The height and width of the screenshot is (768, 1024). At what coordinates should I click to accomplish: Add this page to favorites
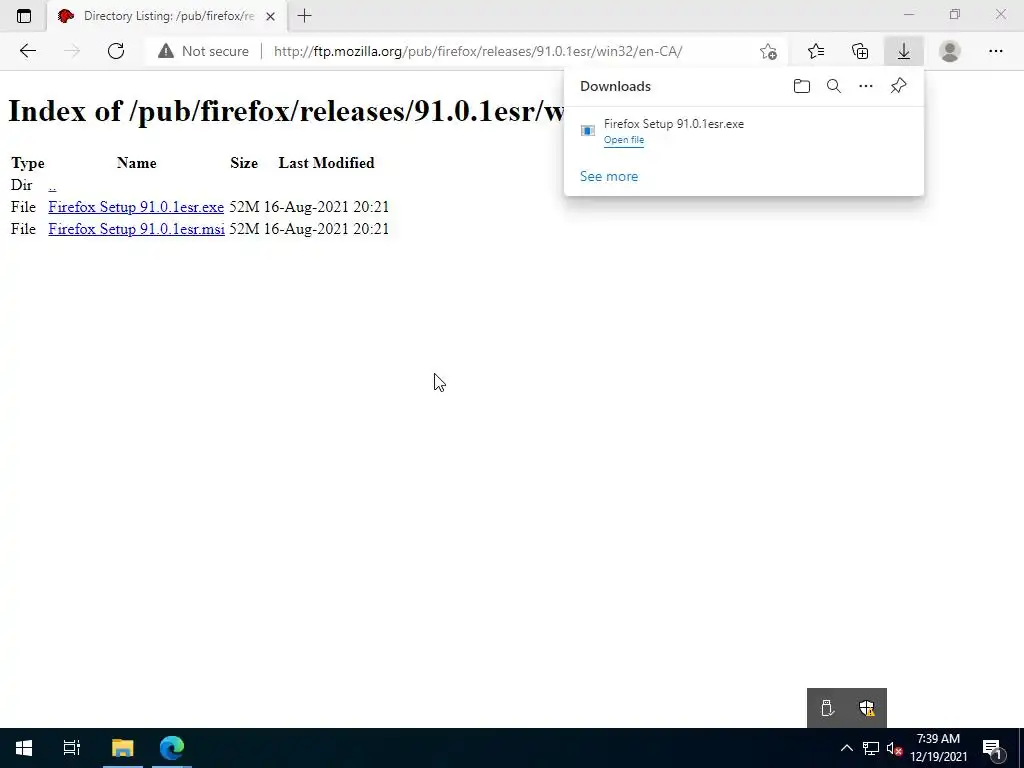point(768,51)
